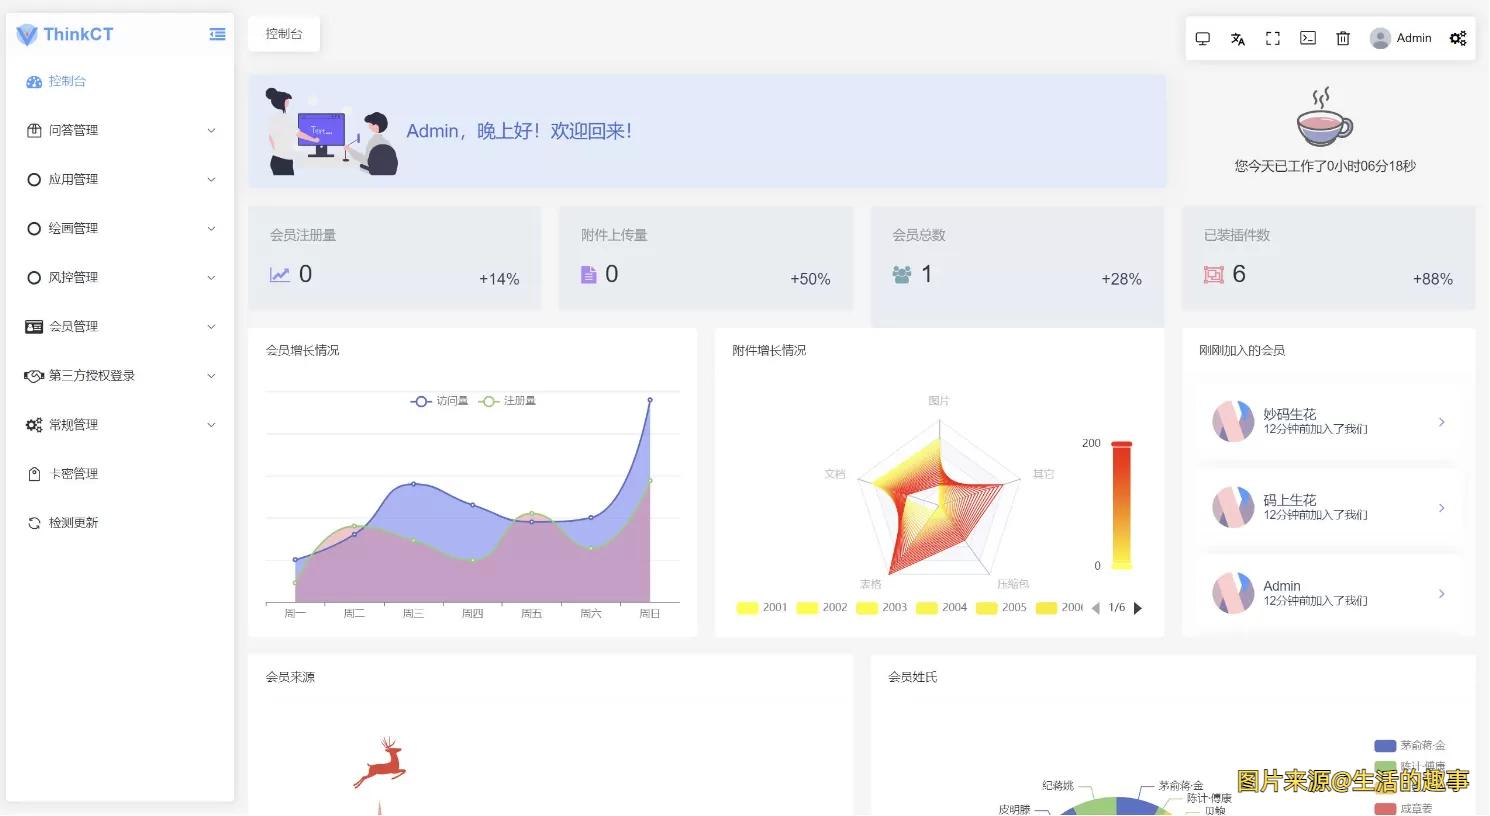
Task: Toggle the 注册量 series in chart legend
Action: (508, 401)
